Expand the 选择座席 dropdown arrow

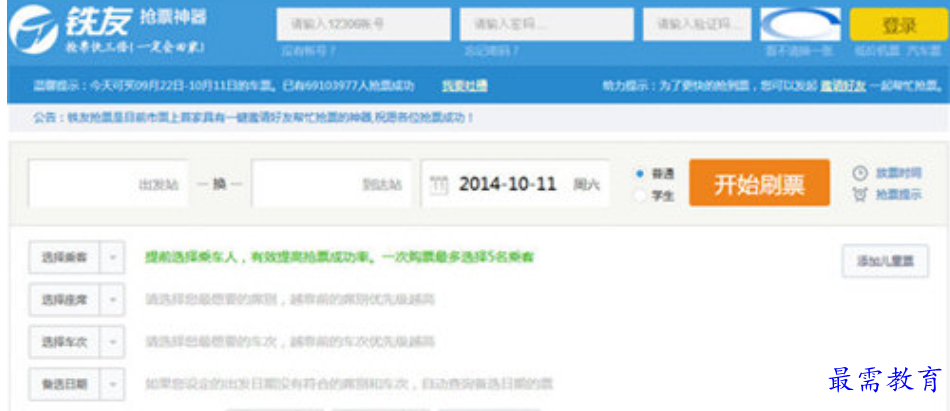coord(113,299)
